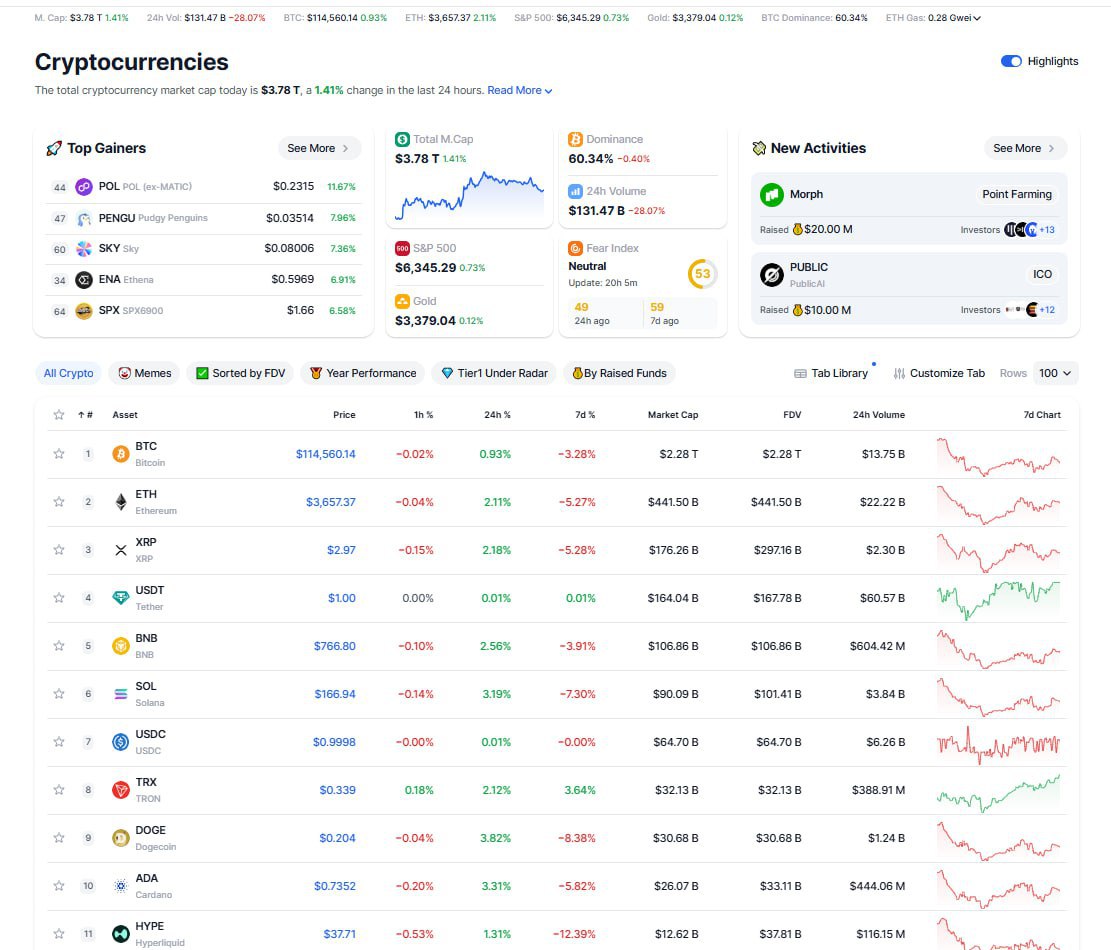This screenshot has height=950, width=1111.
Task: Open the By Raised Funds tab
Action: point(619,373)
